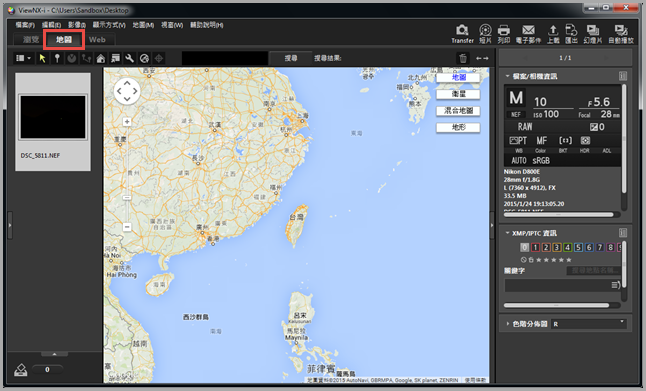Screen dimensions: 646x391
Task: Select DSC_5811.NEF thumbnail
Action: (53, 122)
